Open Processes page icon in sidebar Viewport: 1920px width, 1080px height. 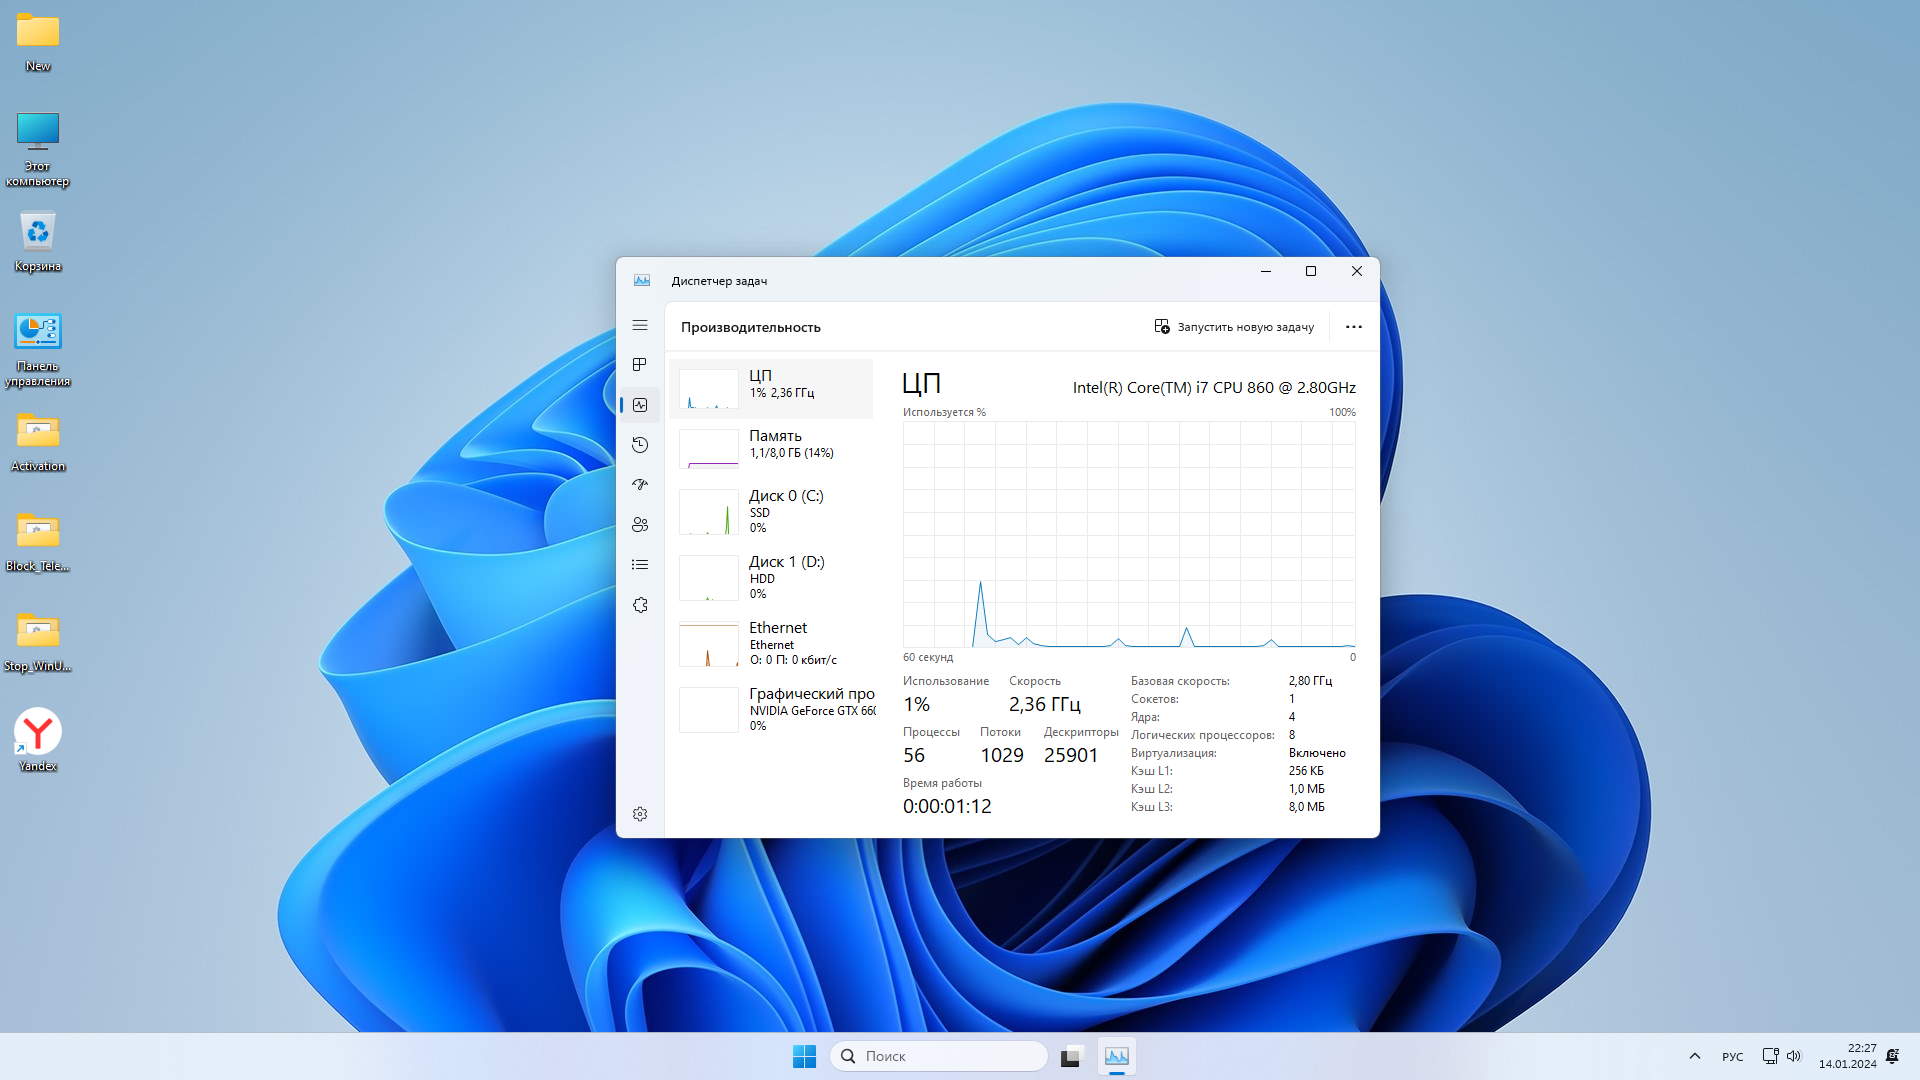640,365
